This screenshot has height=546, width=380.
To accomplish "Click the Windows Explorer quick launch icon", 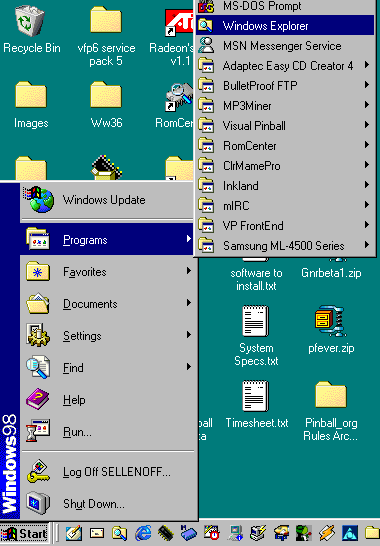I will (x=119, y=533).
